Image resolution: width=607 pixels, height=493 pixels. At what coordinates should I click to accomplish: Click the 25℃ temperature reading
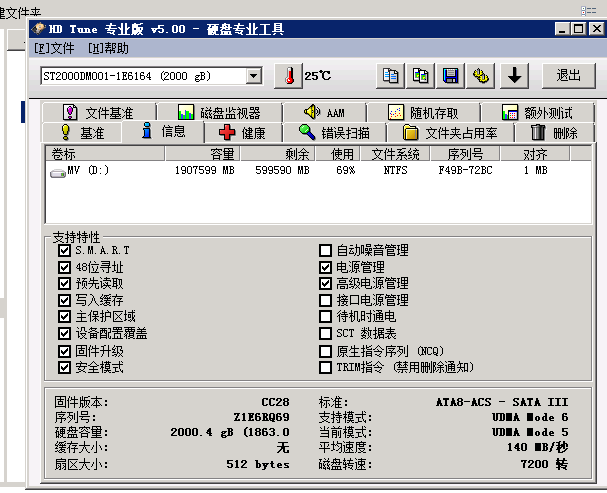pyautogui.click(x=317, y=76)
